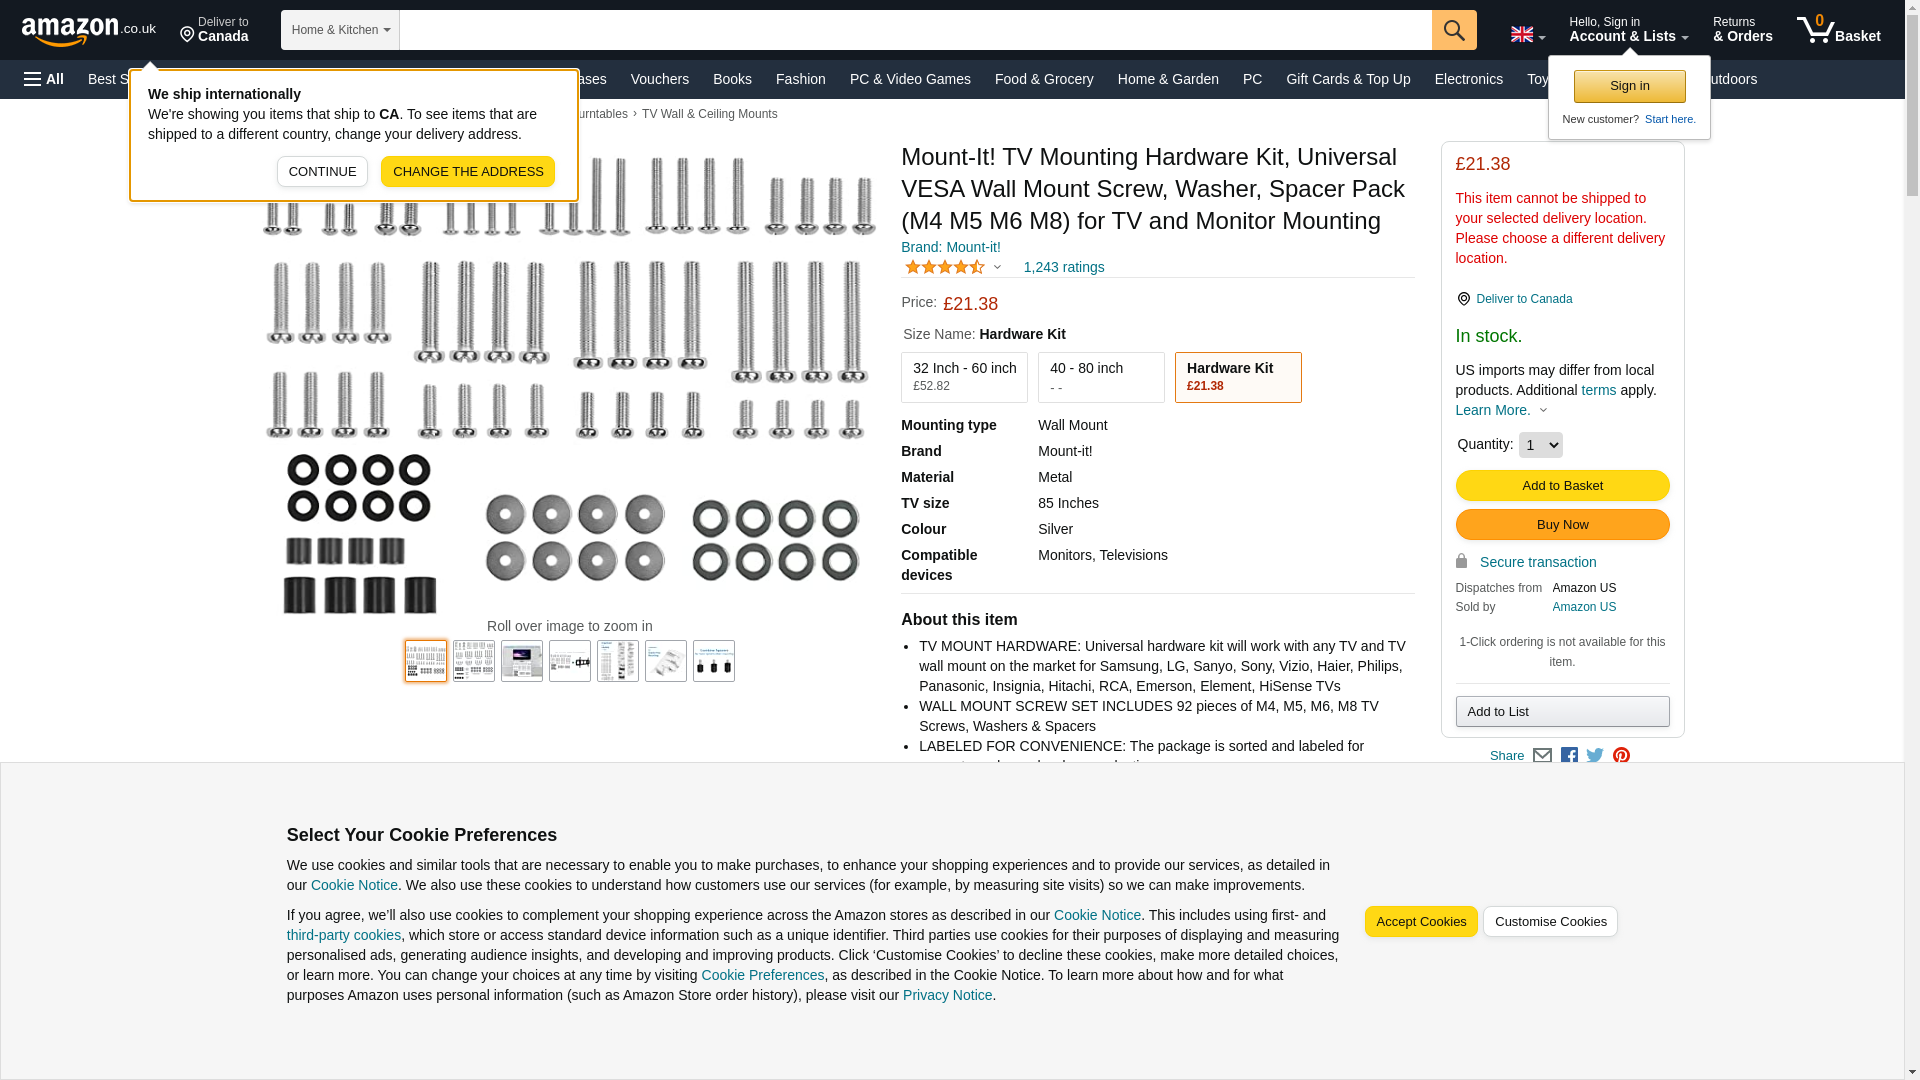The image size is (1920, 1080).
Task: Open the Vouchers navigation item
Action: [x=659, y=79]
